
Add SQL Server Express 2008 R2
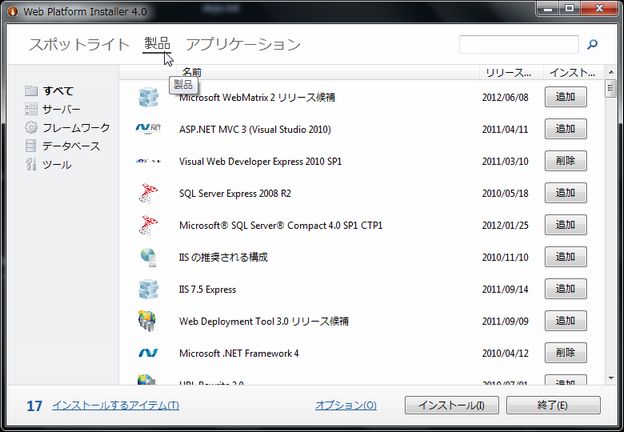[566, 193]
